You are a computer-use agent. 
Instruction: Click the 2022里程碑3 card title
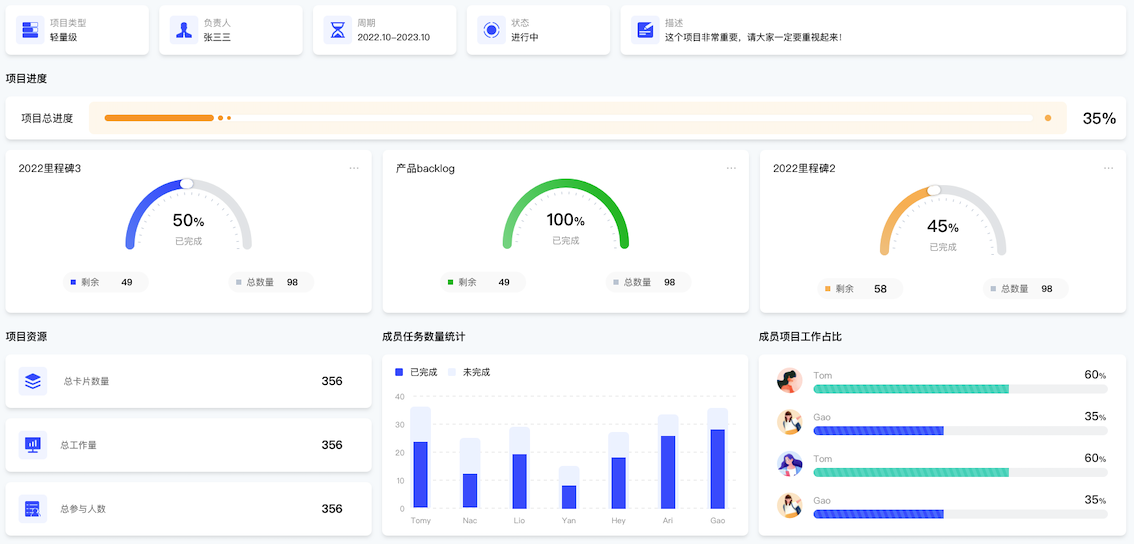[x=50, y=168]
